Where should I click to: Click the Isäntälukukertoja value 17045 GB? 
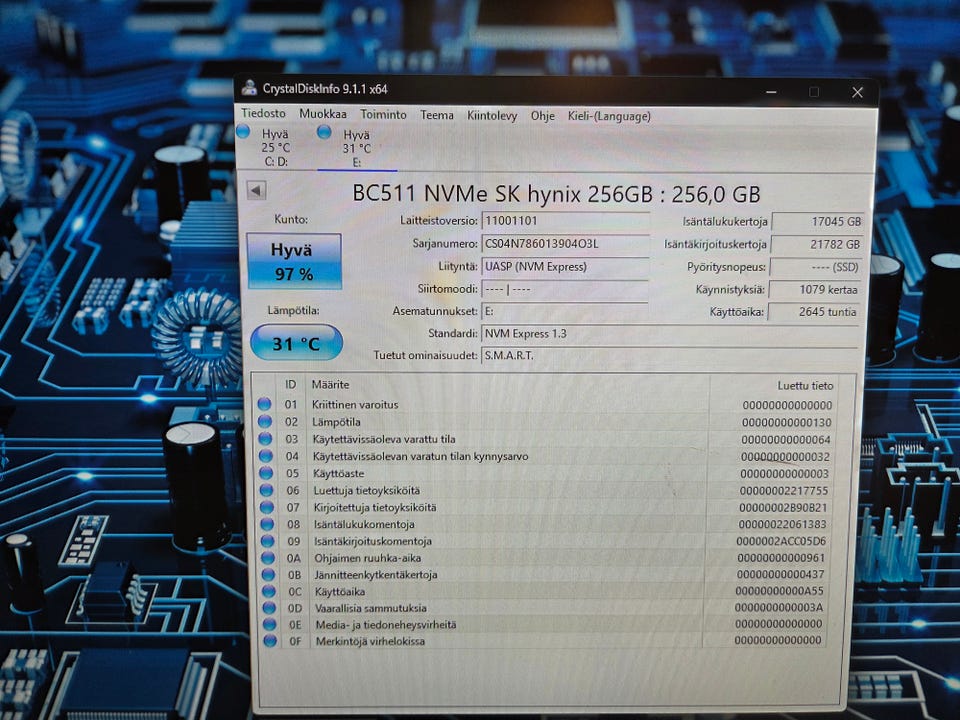click(x=818, y=222)
